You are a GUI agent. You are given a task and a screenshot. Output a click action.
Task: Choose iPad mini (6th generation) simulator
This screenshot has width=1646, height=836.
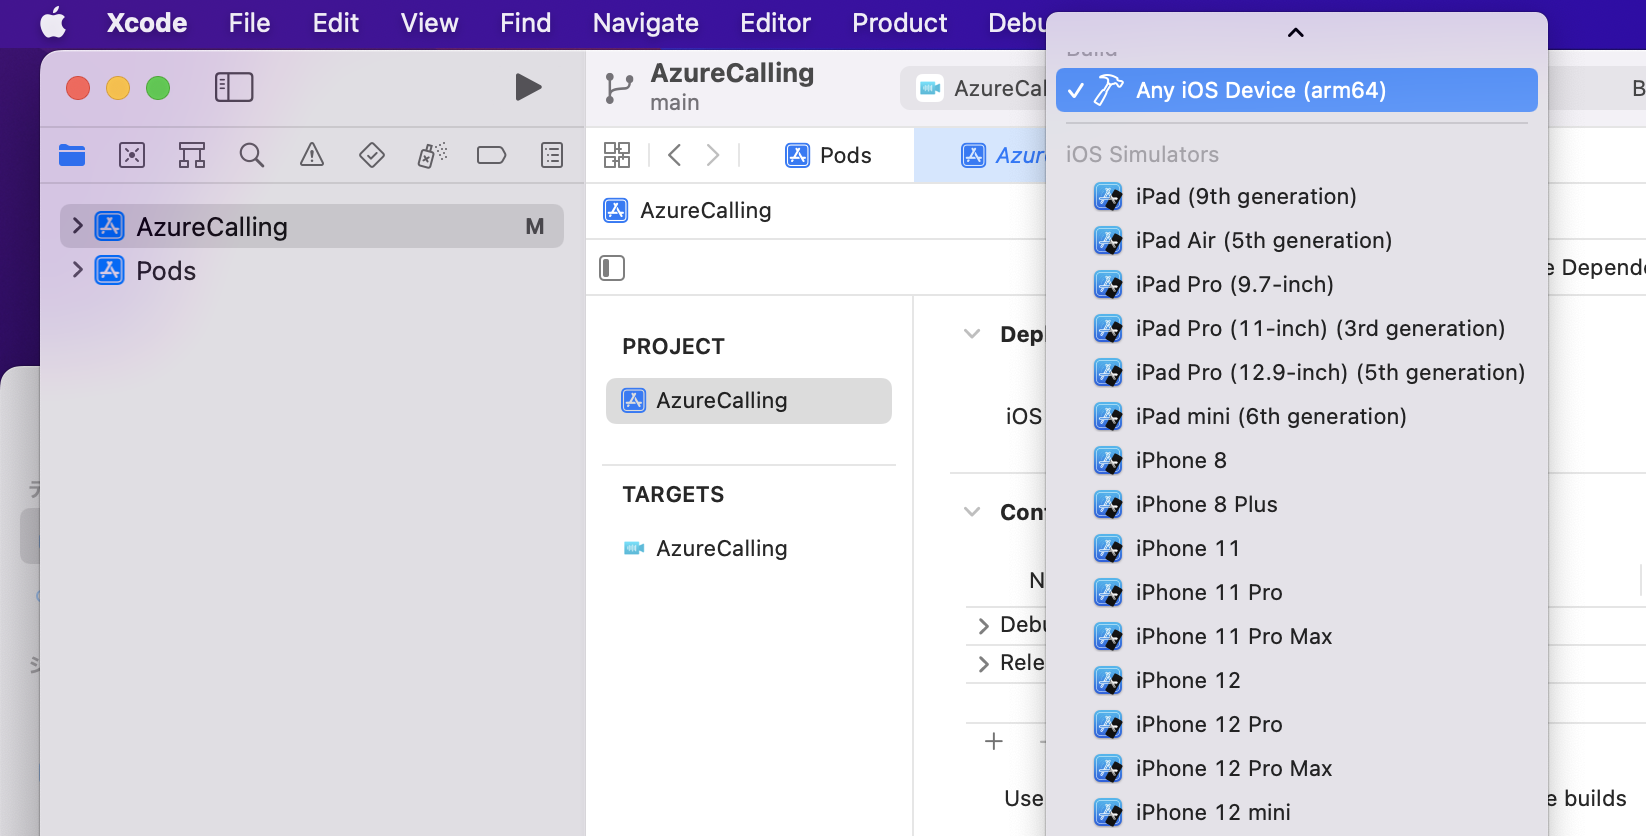point(1297,416)
